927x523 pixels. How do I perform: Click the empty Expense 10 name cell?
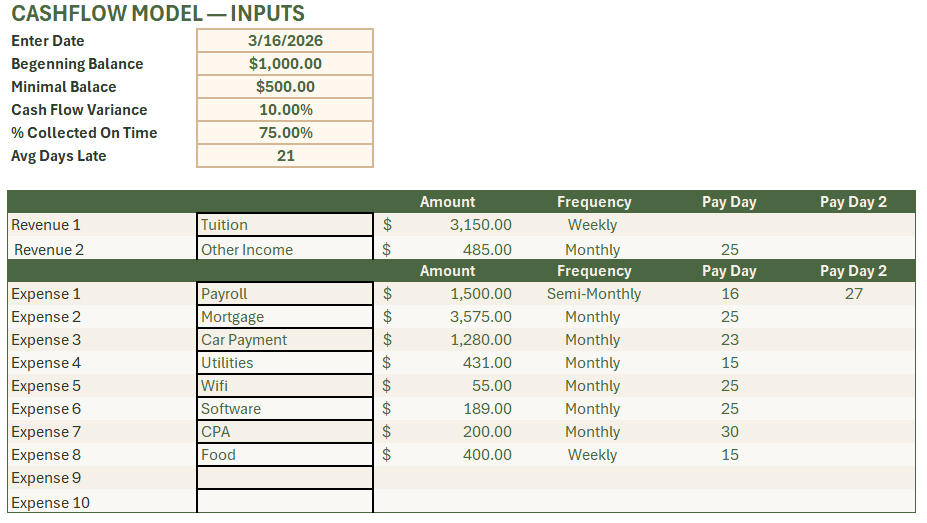tap(285, 502)
